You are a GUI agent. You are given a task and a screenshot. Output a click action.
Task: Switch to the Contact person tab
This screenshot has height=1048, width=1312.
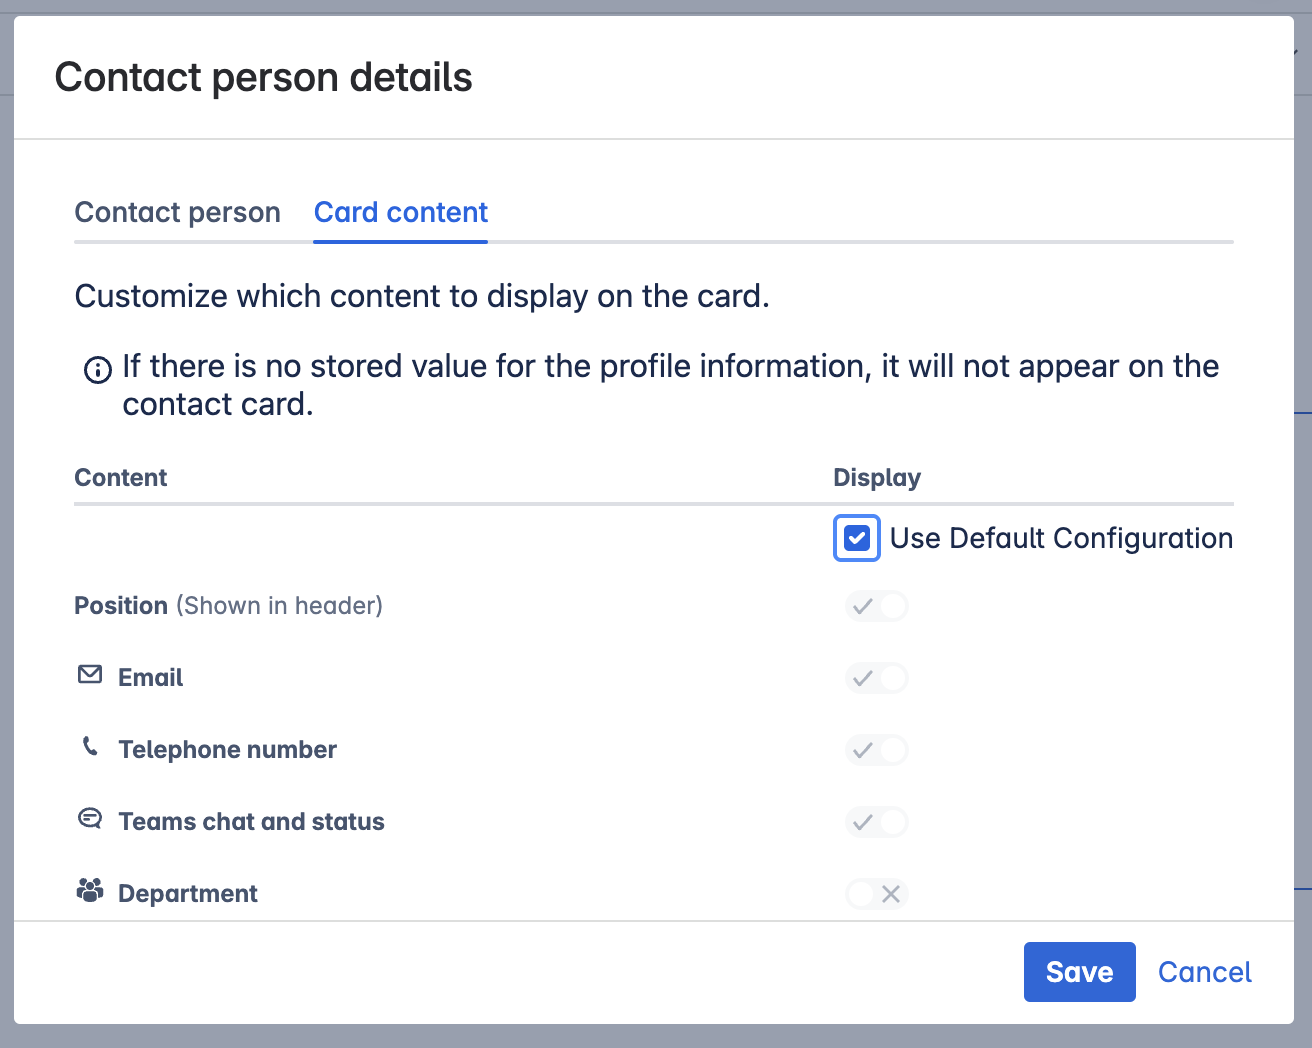point(177,212)
